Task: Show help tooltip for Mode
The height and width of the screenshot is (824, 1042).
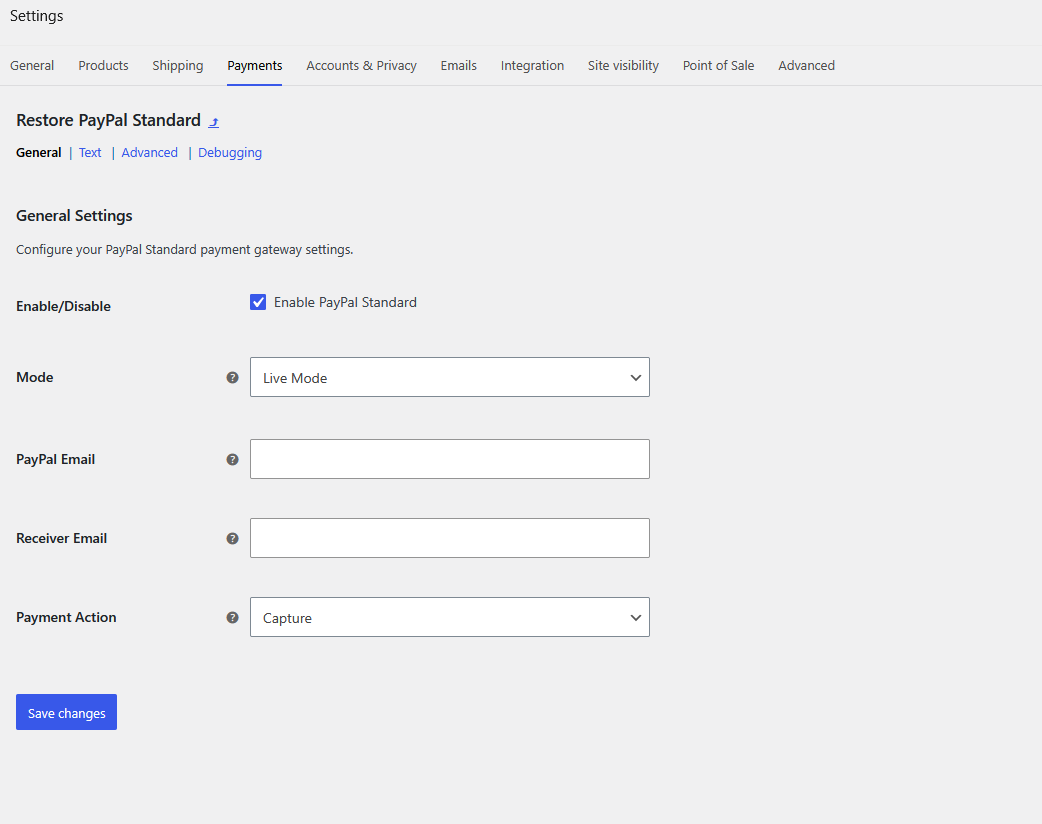Action: tap(233, 377)
